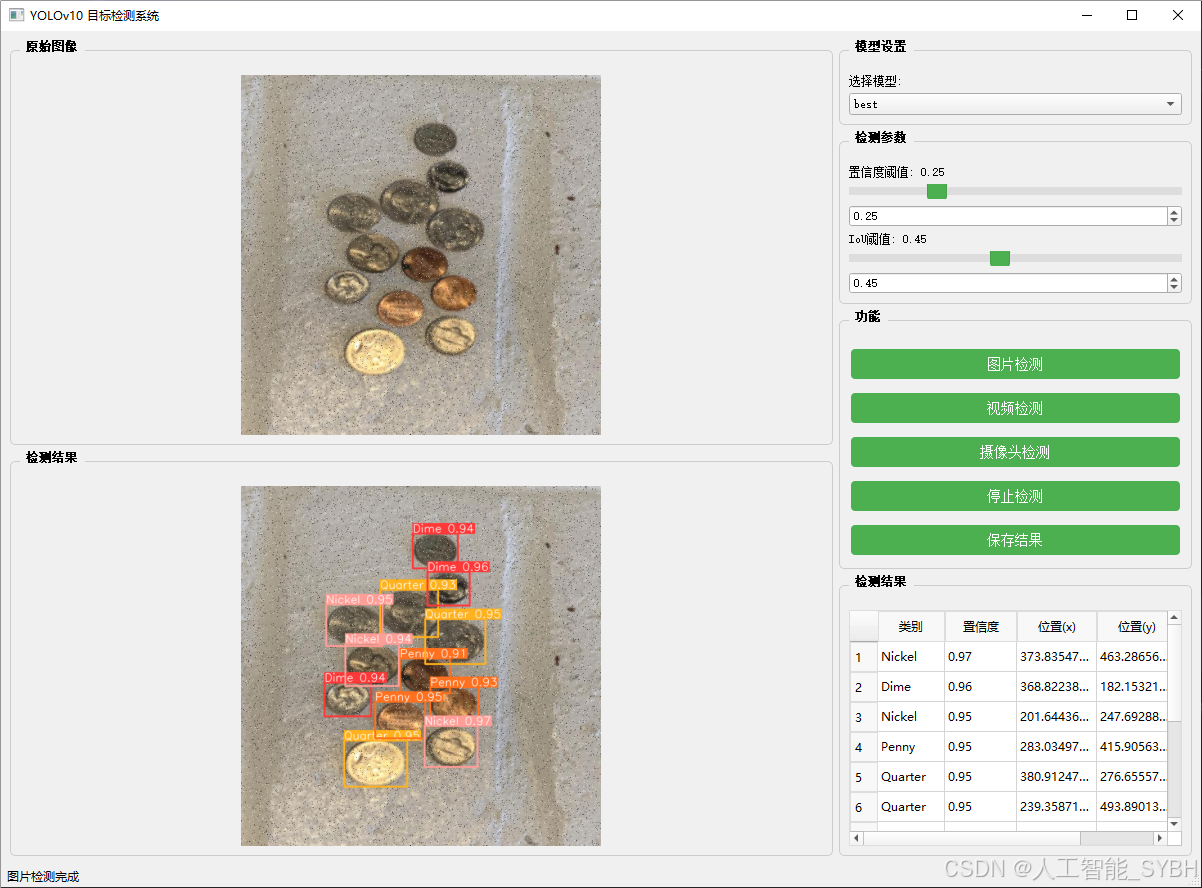Click the down arrow of the 0.25 spin box

coord(1174,221)
